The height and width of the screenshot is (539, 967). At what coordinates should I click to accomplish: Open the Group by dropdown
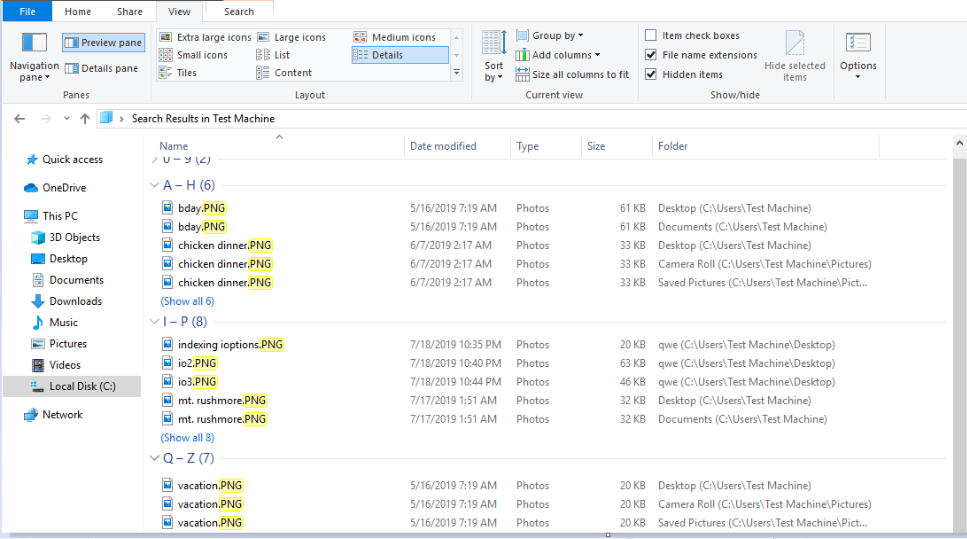(x=549, y=36)
